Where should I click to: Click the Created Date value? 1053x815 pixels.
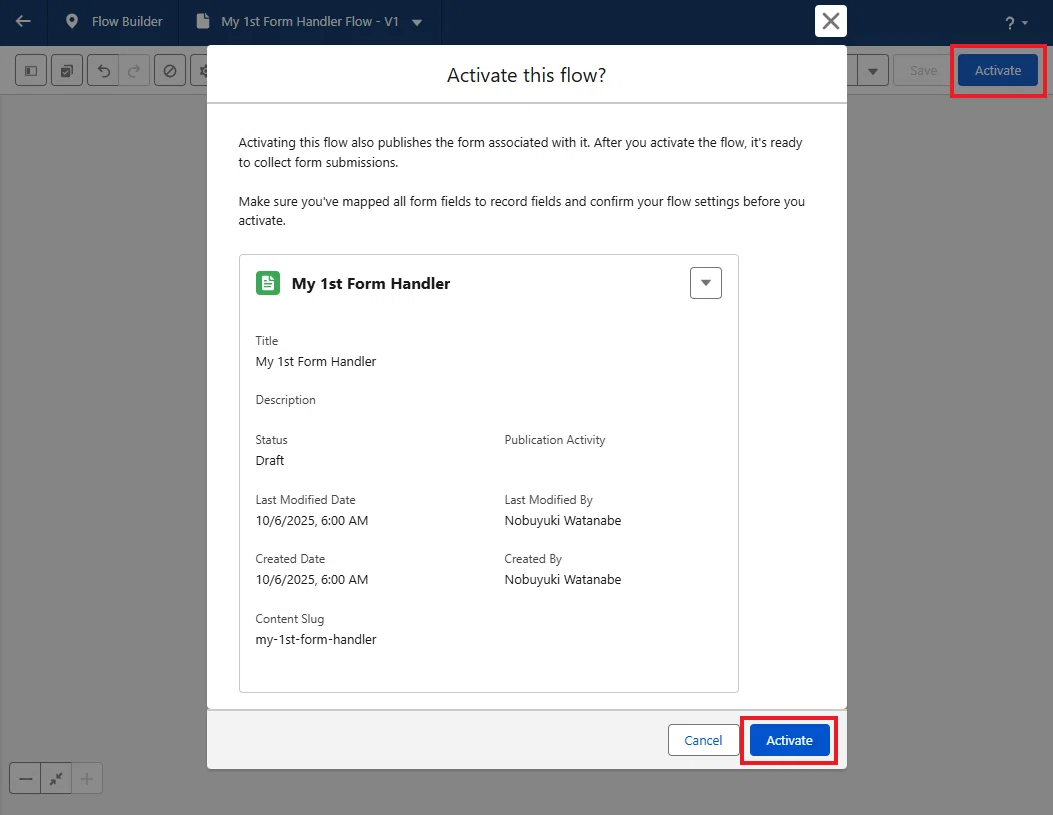(x=312, y=579)
